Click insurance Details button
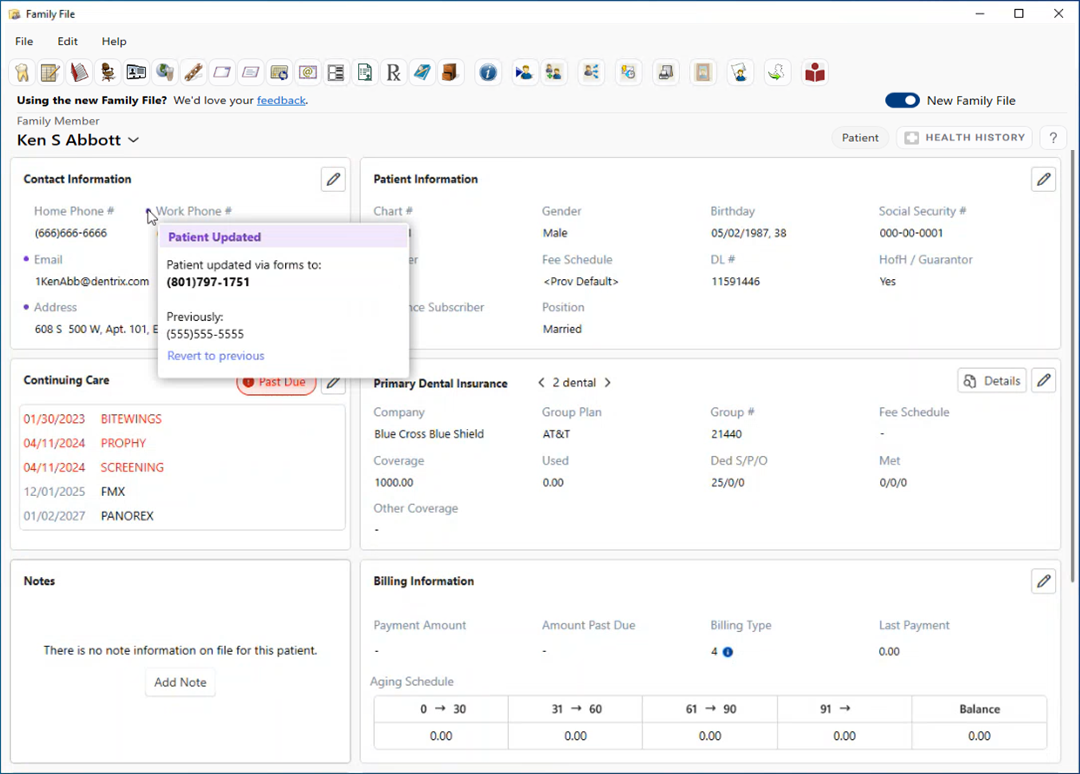The width and height of the screenshot is (1080, 774). point(991,381)
